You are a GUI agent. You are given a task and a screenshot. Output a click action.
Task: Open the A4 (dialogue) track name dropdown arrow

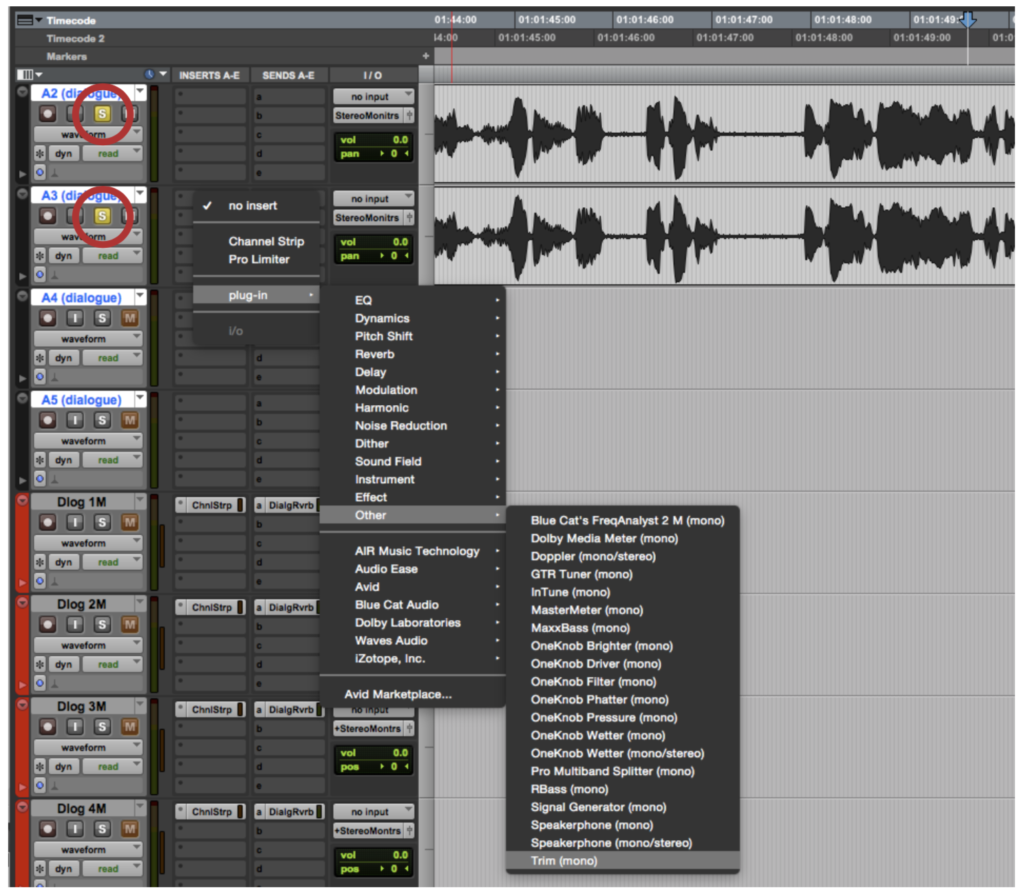(x=140, y=297)
